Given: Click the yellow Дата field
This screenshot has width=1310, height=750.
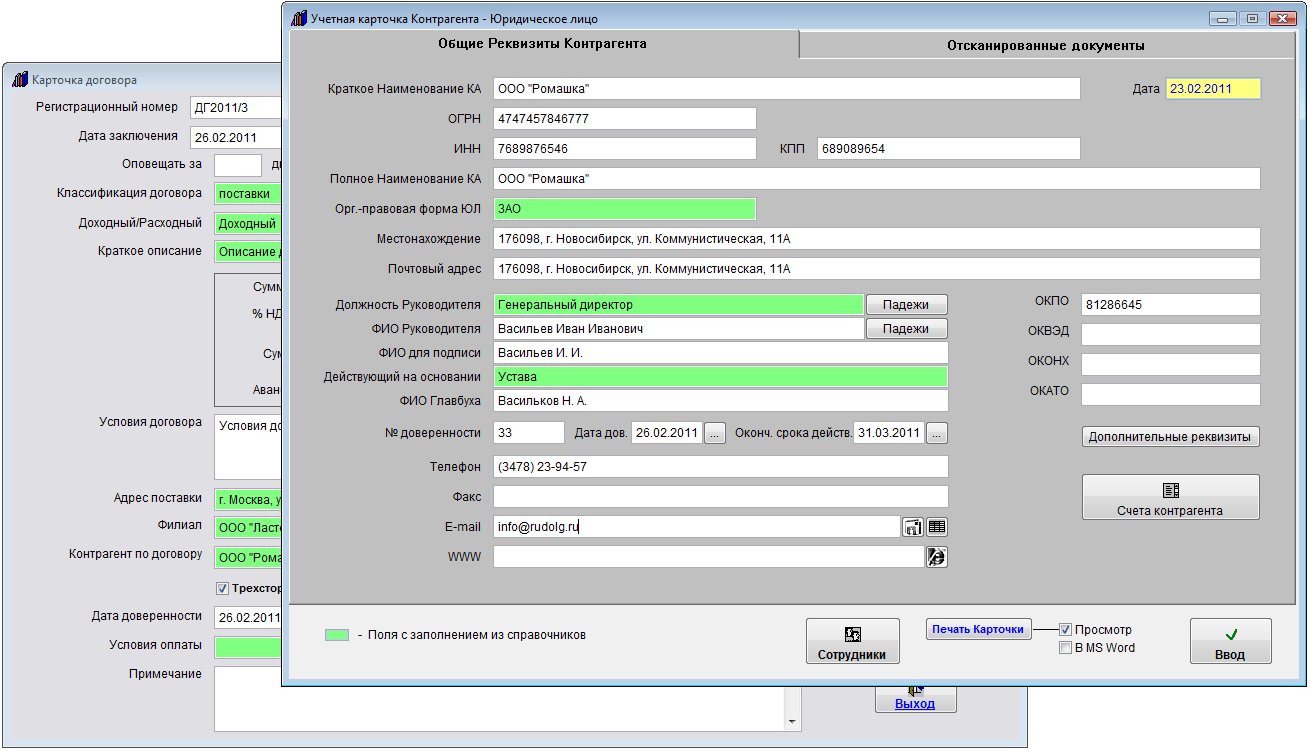Looking at the screenshot, I should (1213, 89).
